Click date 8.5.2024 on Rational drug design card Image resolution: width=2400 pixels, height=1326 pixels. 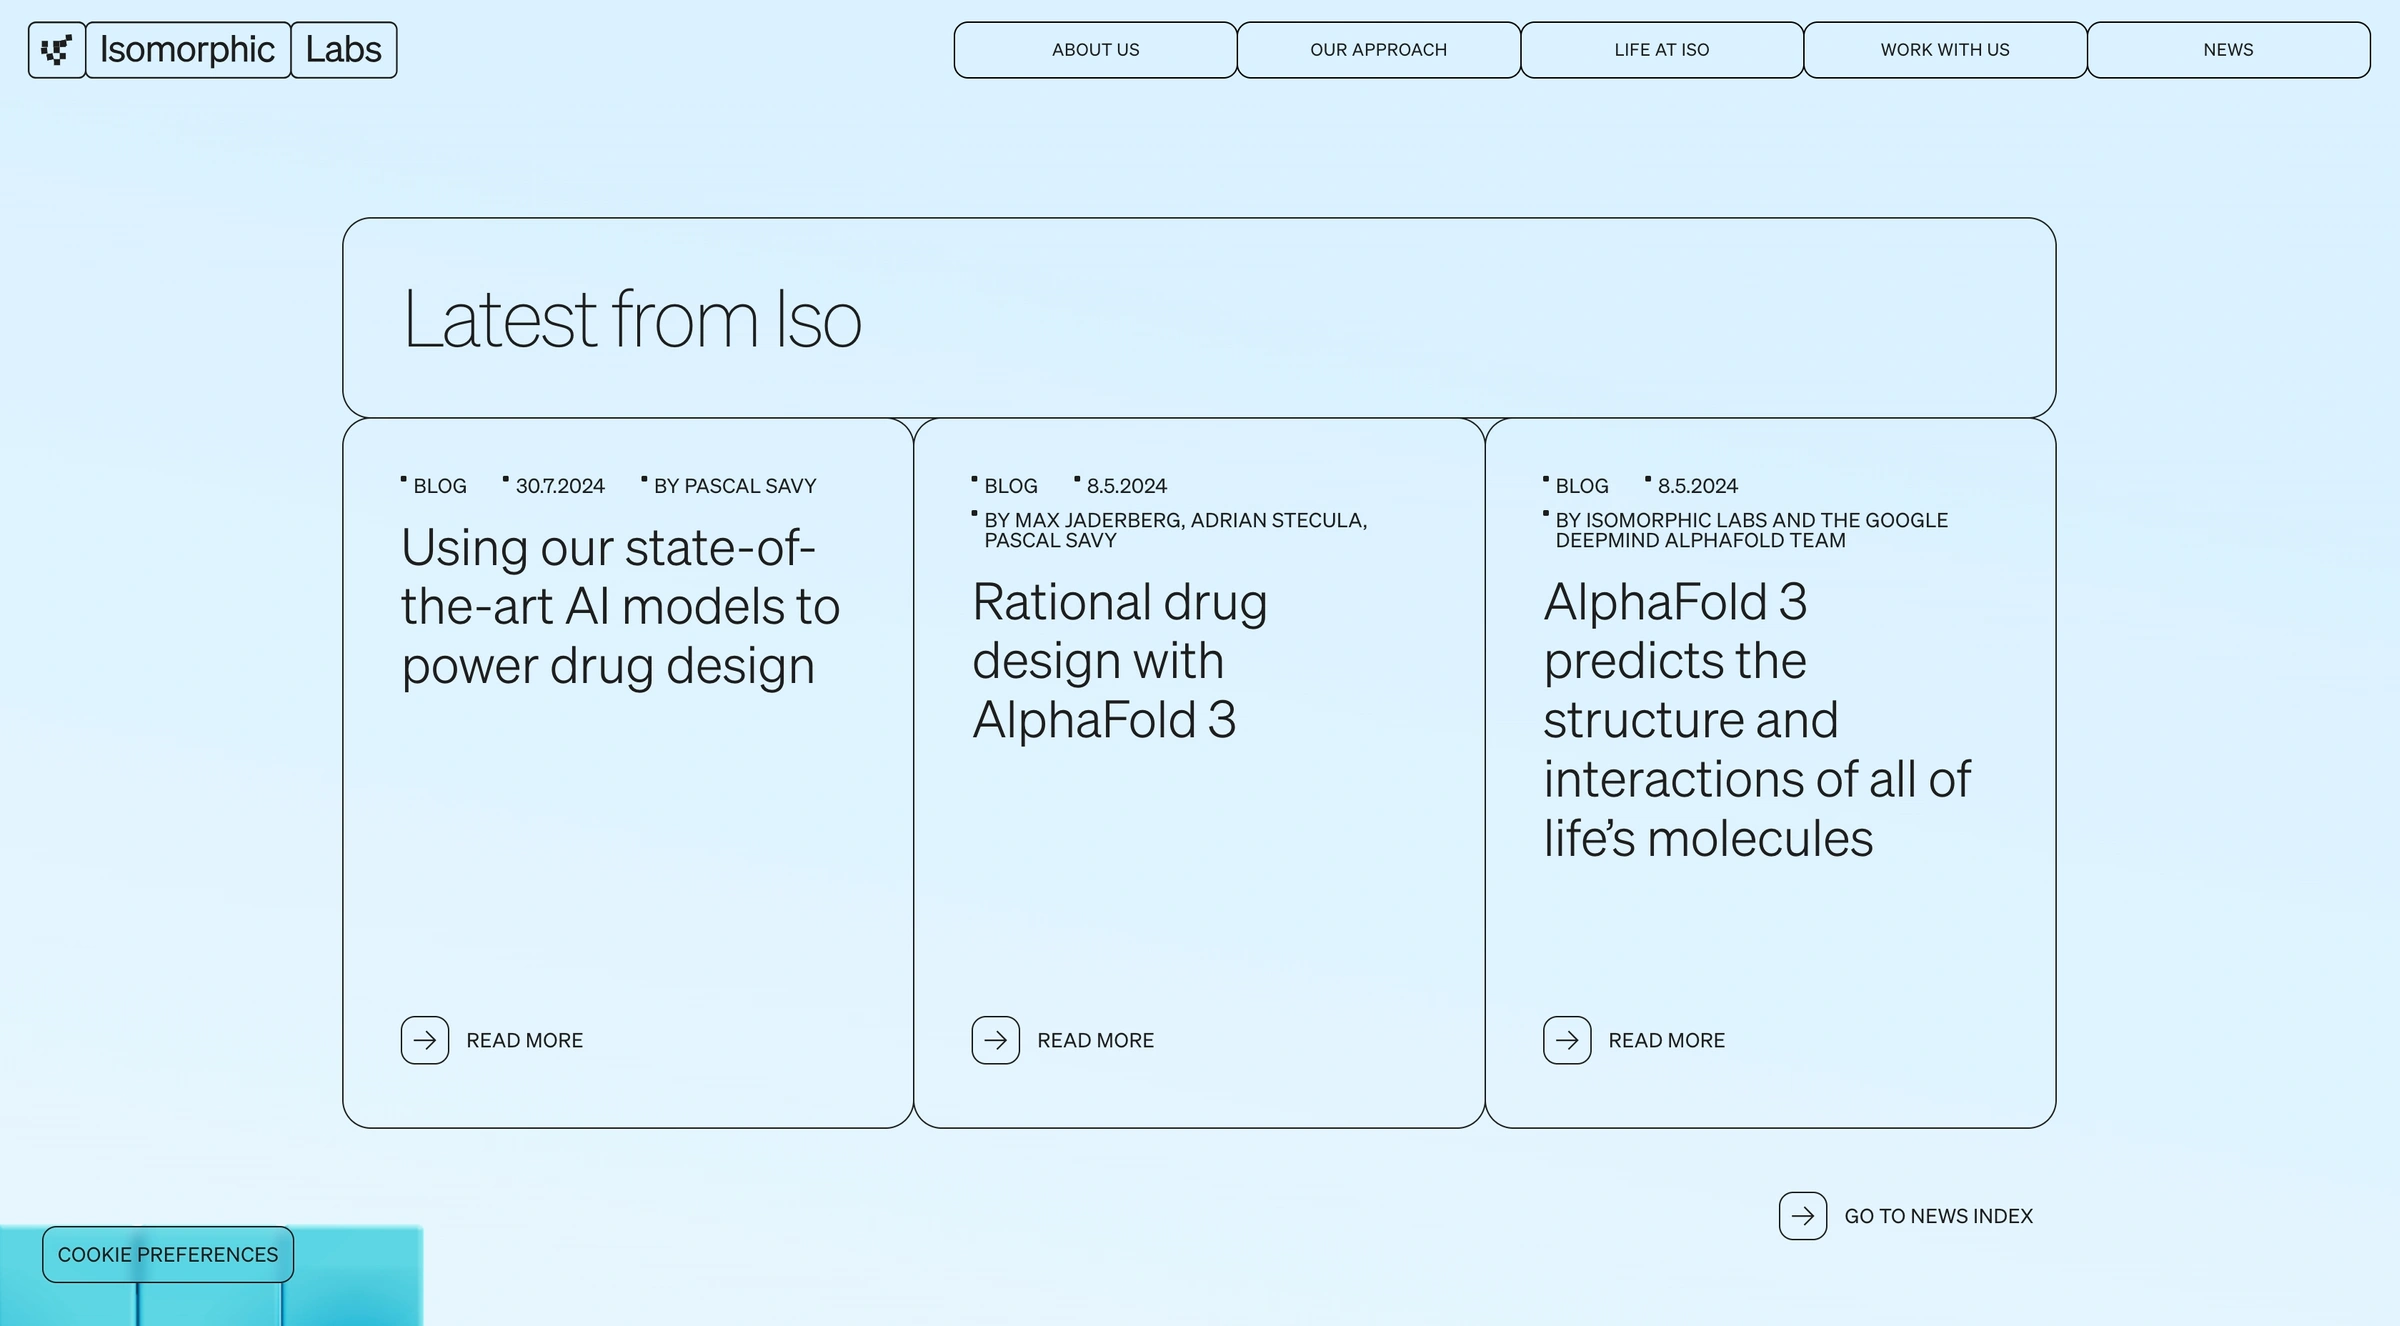(1127, 486)
